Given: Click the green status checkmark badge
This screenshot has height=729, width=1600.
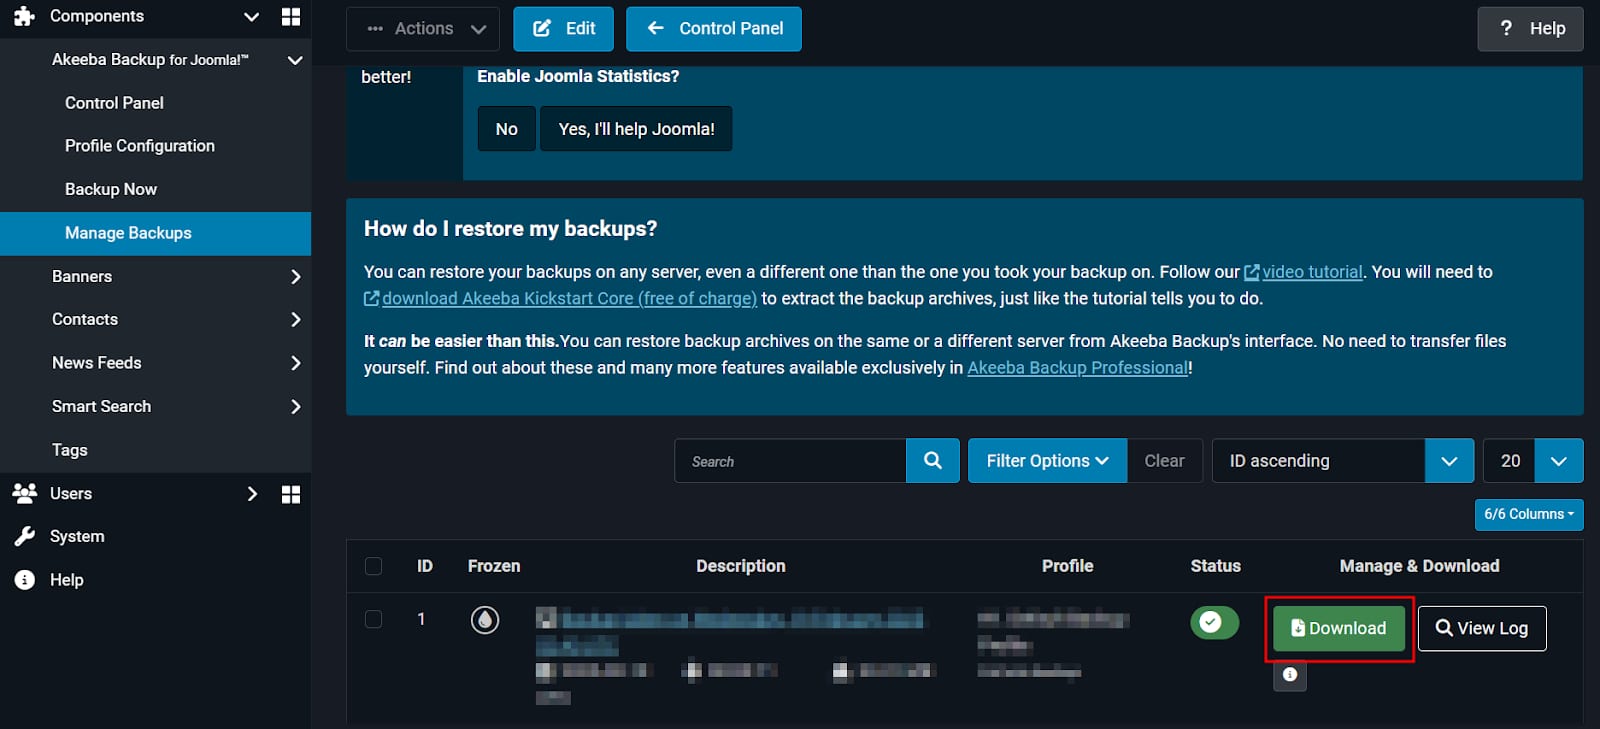Looking at the screenshot, I should [1213, 623].
